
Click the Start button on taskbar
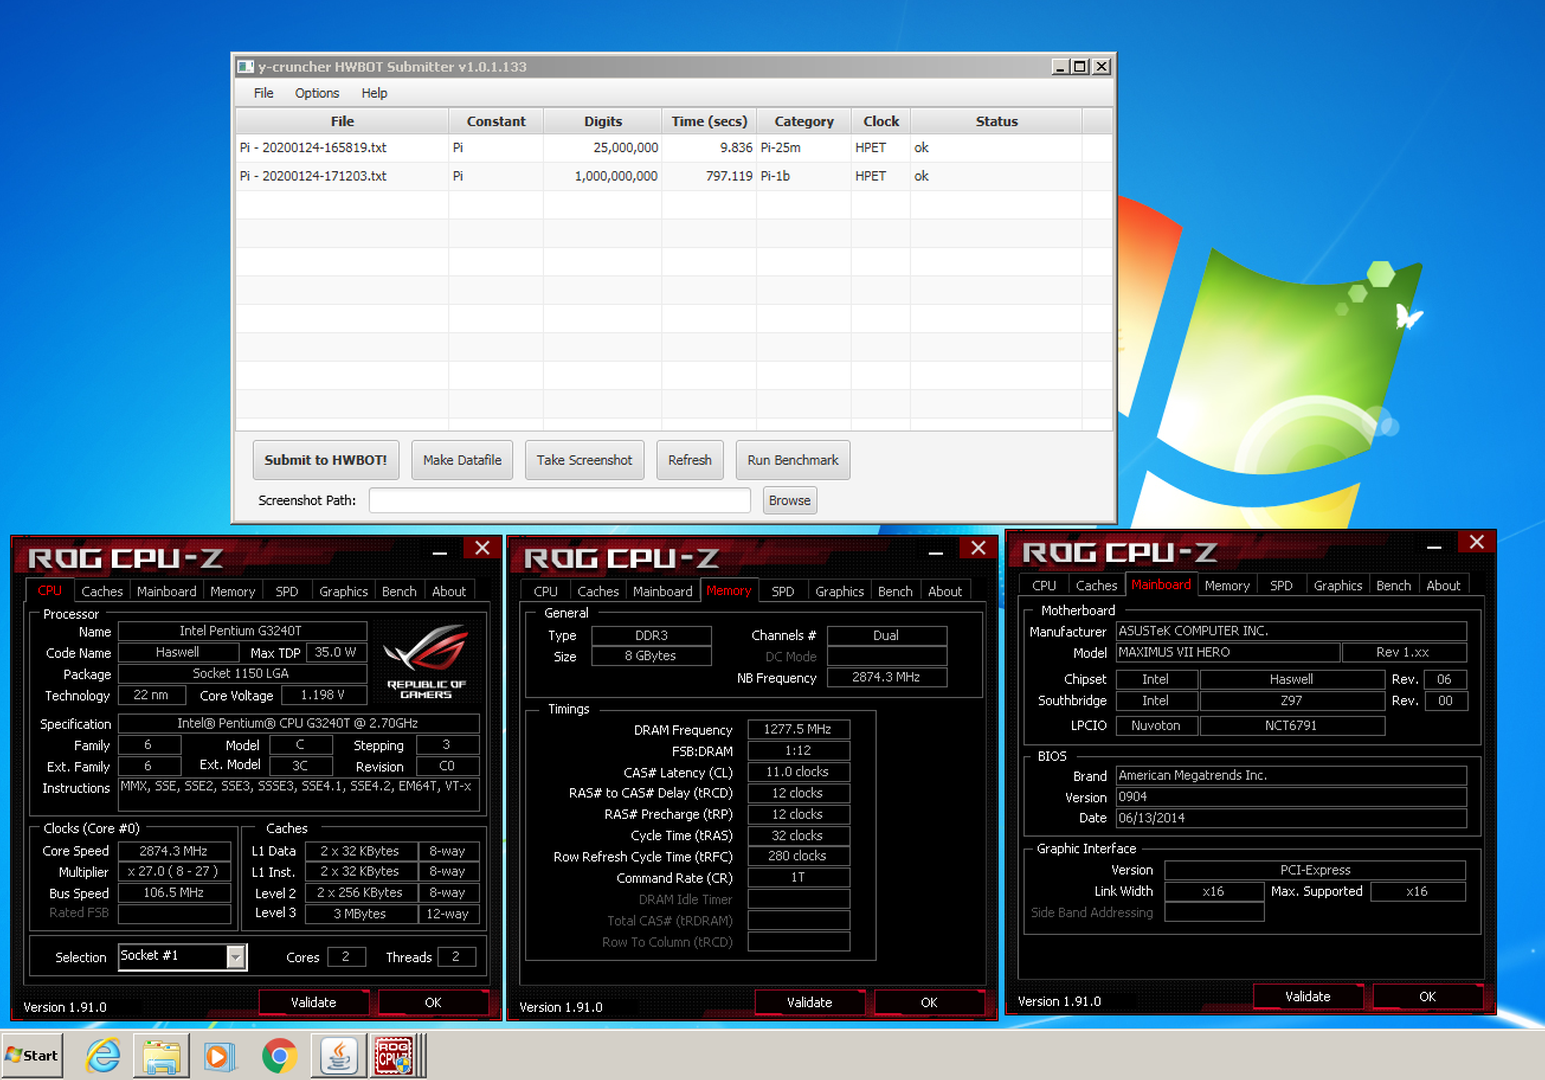(x=33, y=1056)
